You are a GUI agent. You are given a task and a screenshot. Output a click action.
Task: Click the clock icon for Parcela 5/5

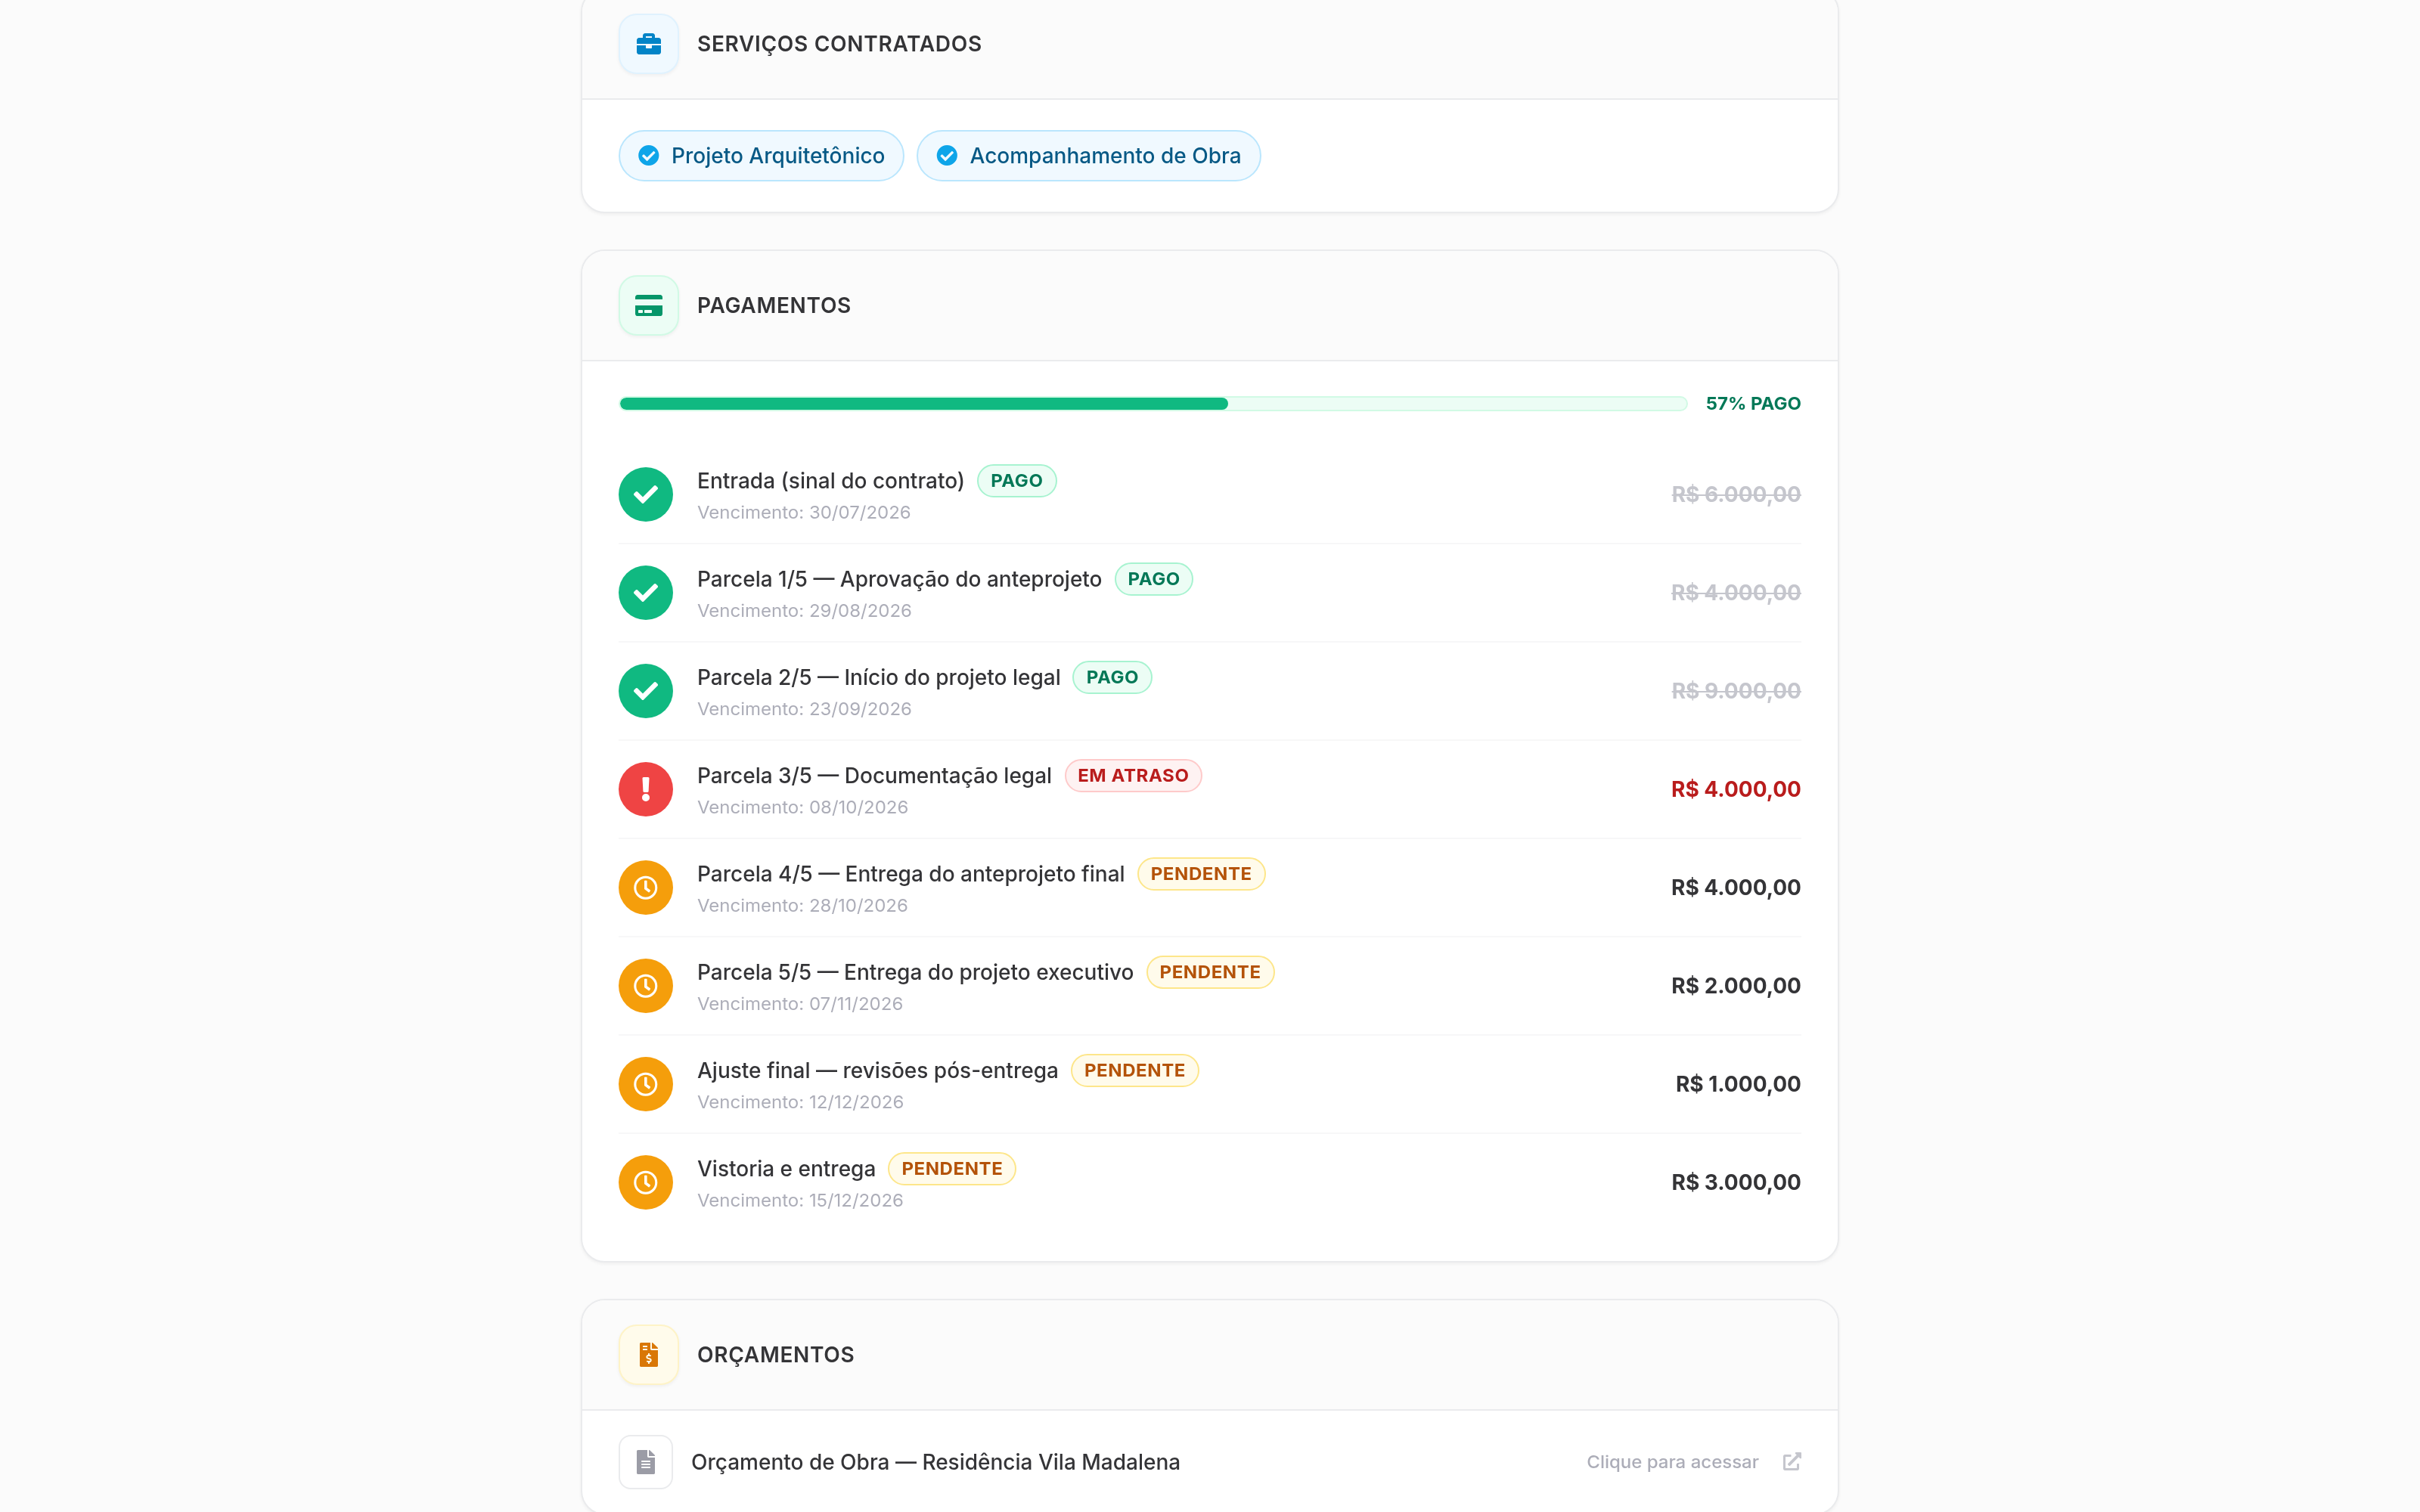point(645,986)
